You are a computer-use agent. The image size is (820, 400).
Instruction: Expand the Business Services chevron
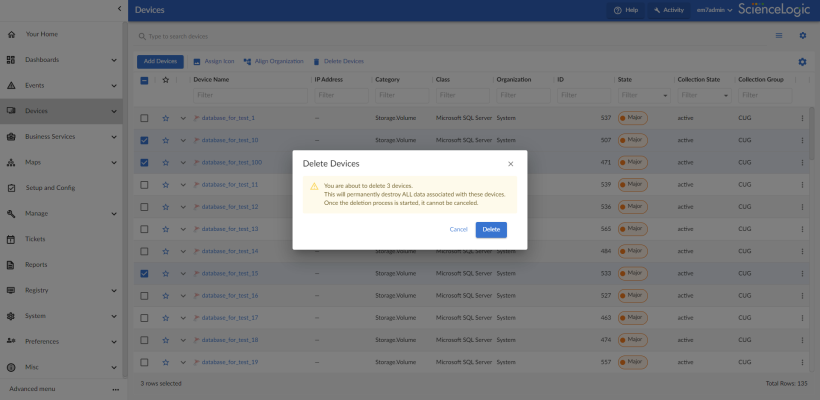(x=114, y=137)
